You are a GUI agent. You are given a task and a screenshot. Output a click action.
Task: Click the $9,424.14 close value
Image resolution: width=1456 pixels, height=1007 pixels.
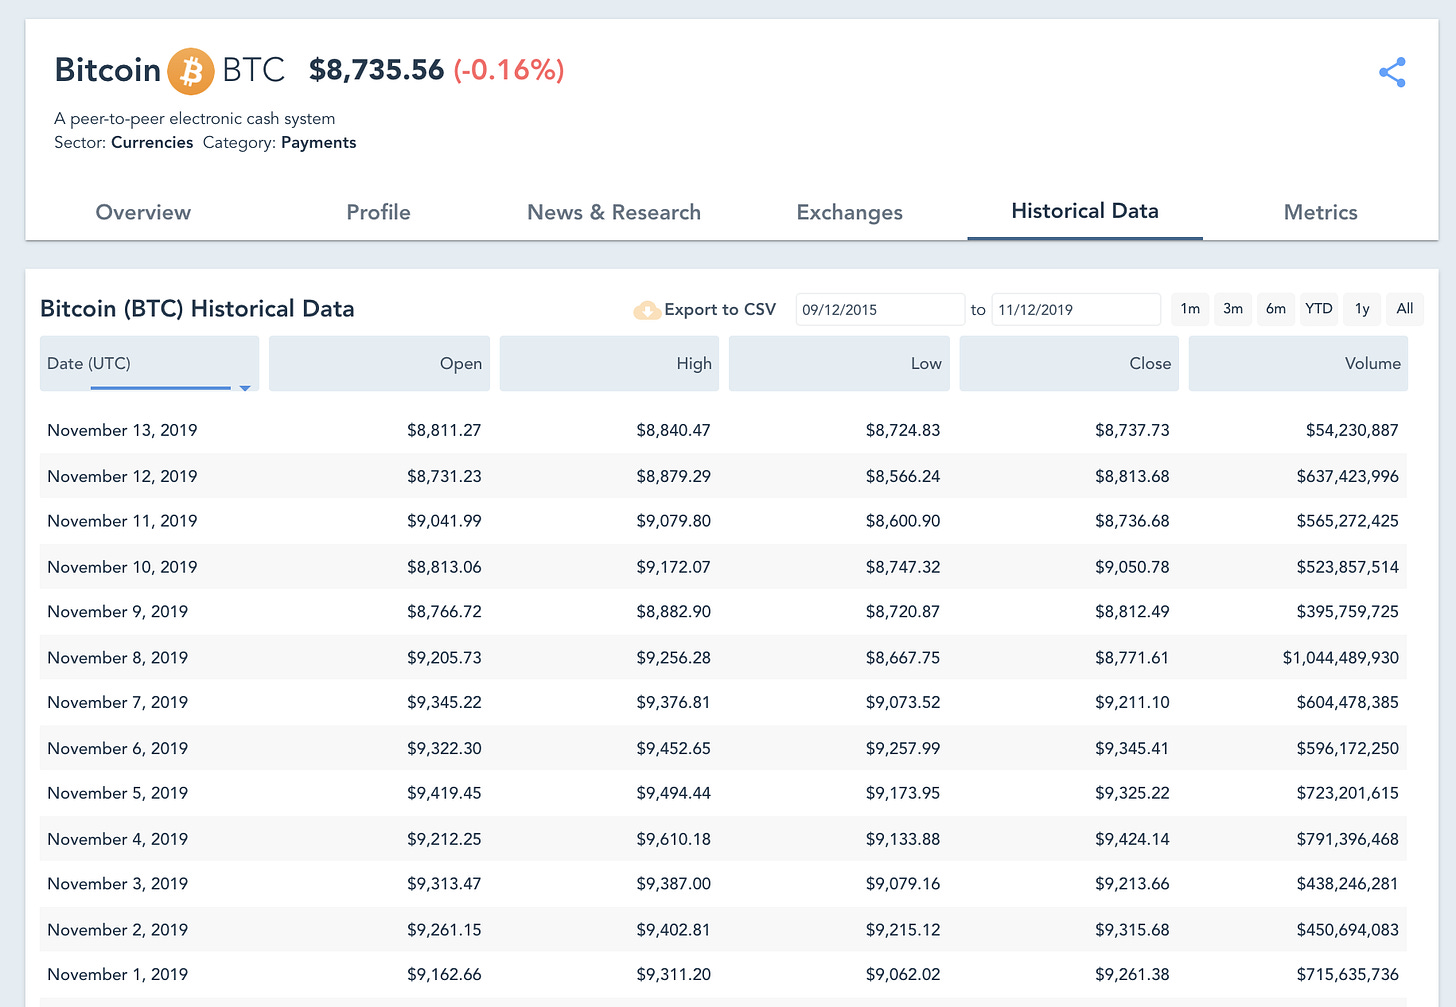1132,839
